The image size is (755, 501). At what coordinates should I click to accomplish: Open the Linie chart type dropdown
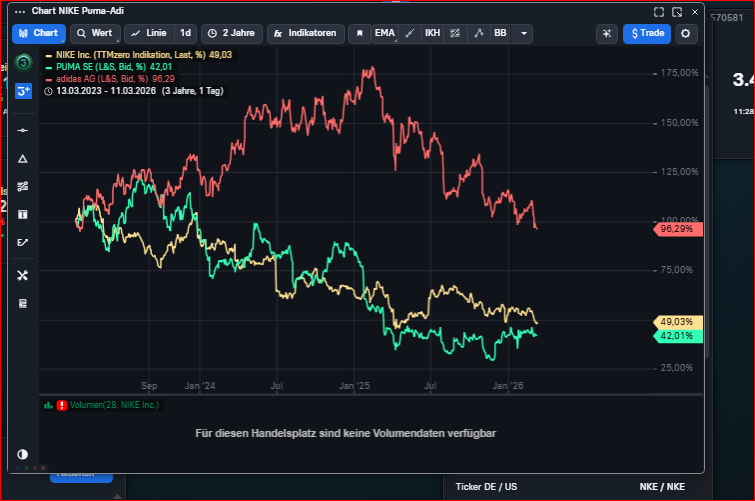[148, 33]
